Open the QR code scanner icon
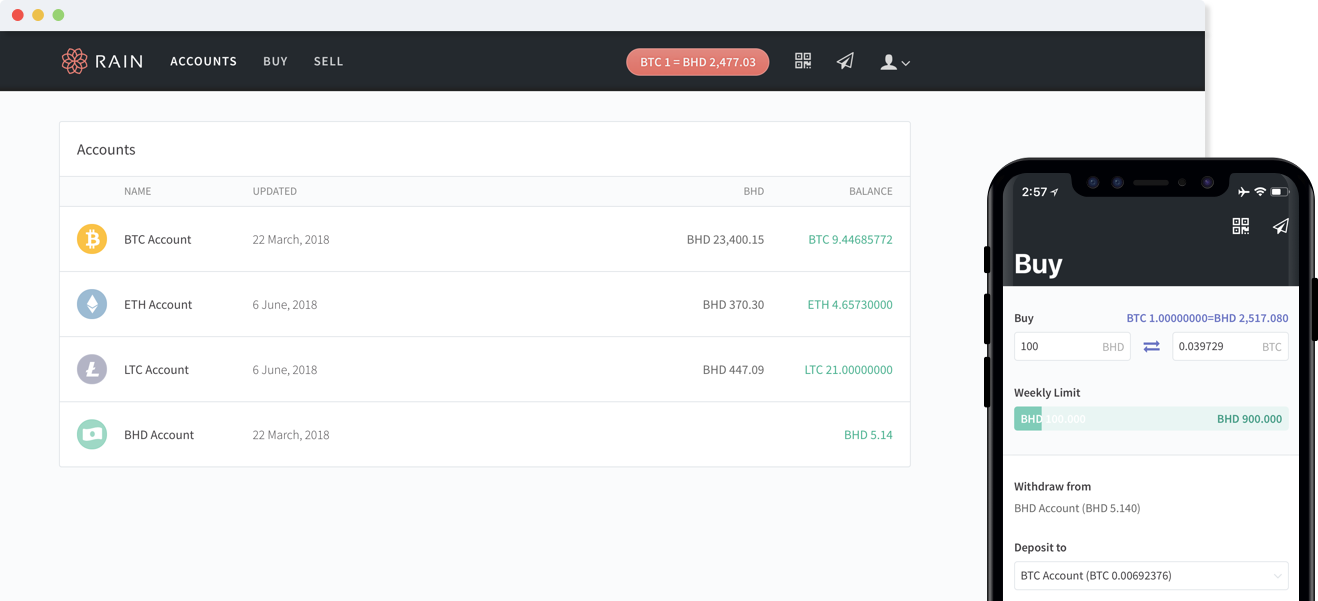 pos(802,61)
